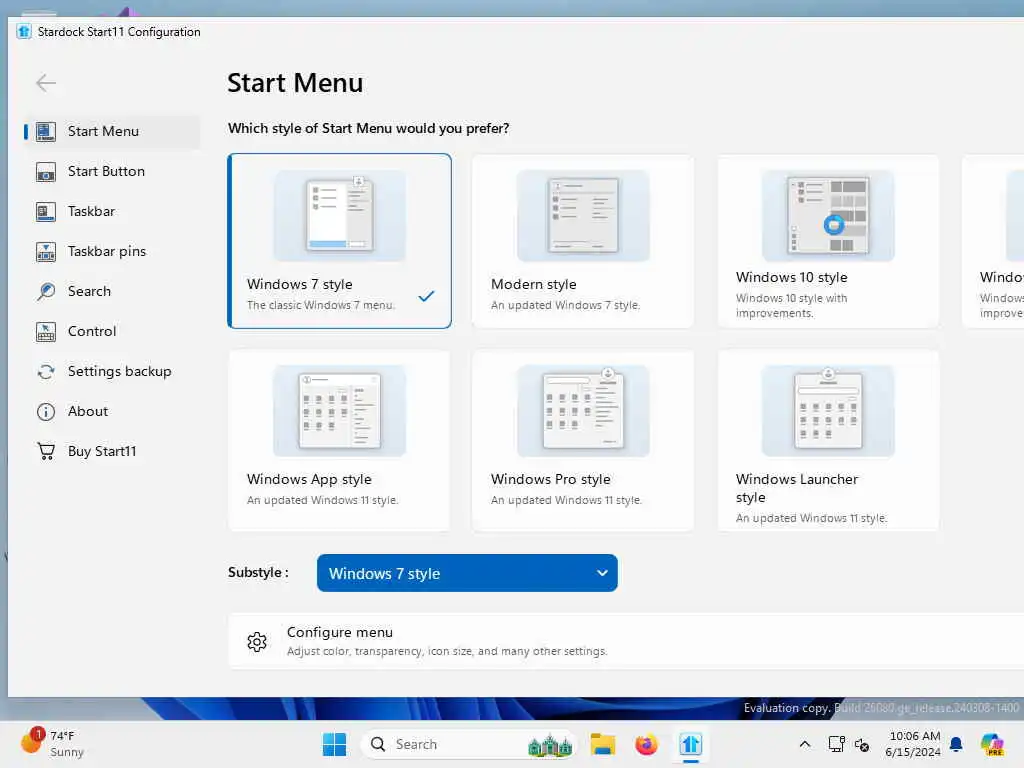Screen dimensions: 1024x768
Task: Select the Windows 7 style card
Action: [340, 241]
